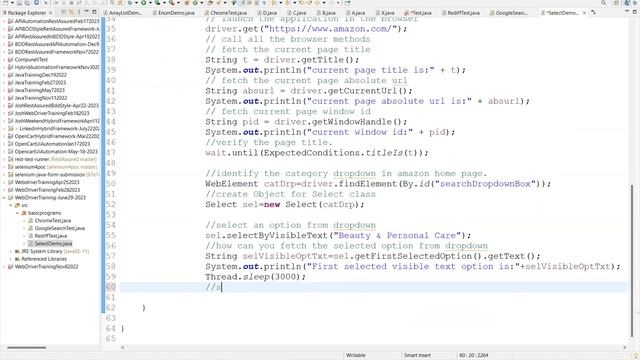
Task: Select project JavaTrainingDec192022
Action: (40, 75)
